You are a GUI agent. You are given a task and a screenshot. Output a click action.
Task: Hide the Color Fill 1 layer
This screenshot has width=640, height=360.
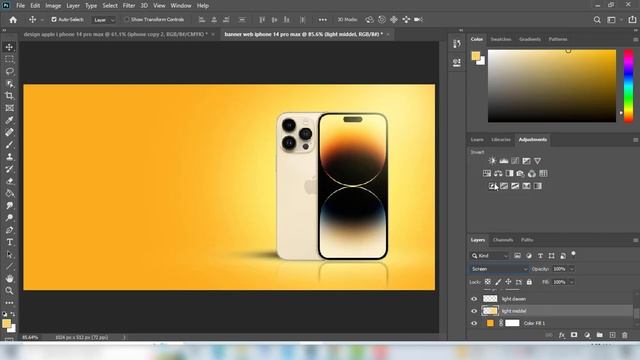(474, 323)
